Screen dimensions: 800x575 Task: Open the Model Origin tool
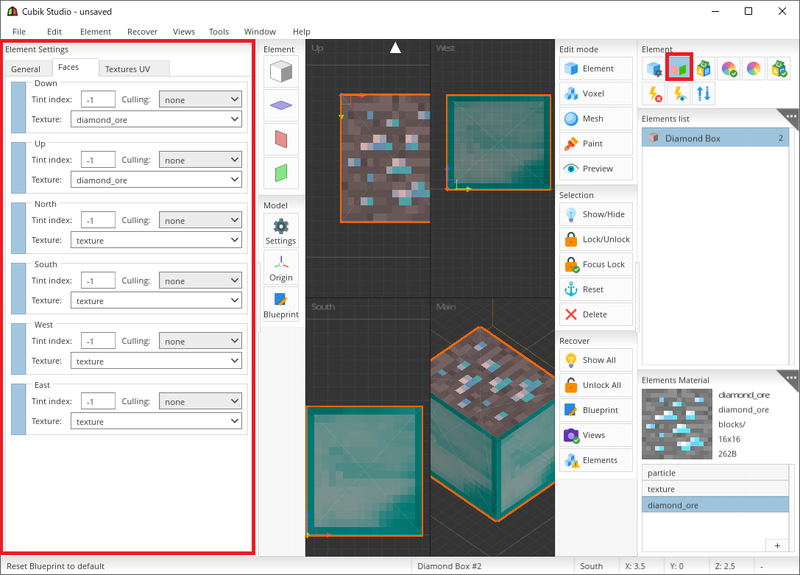(281, 267)
